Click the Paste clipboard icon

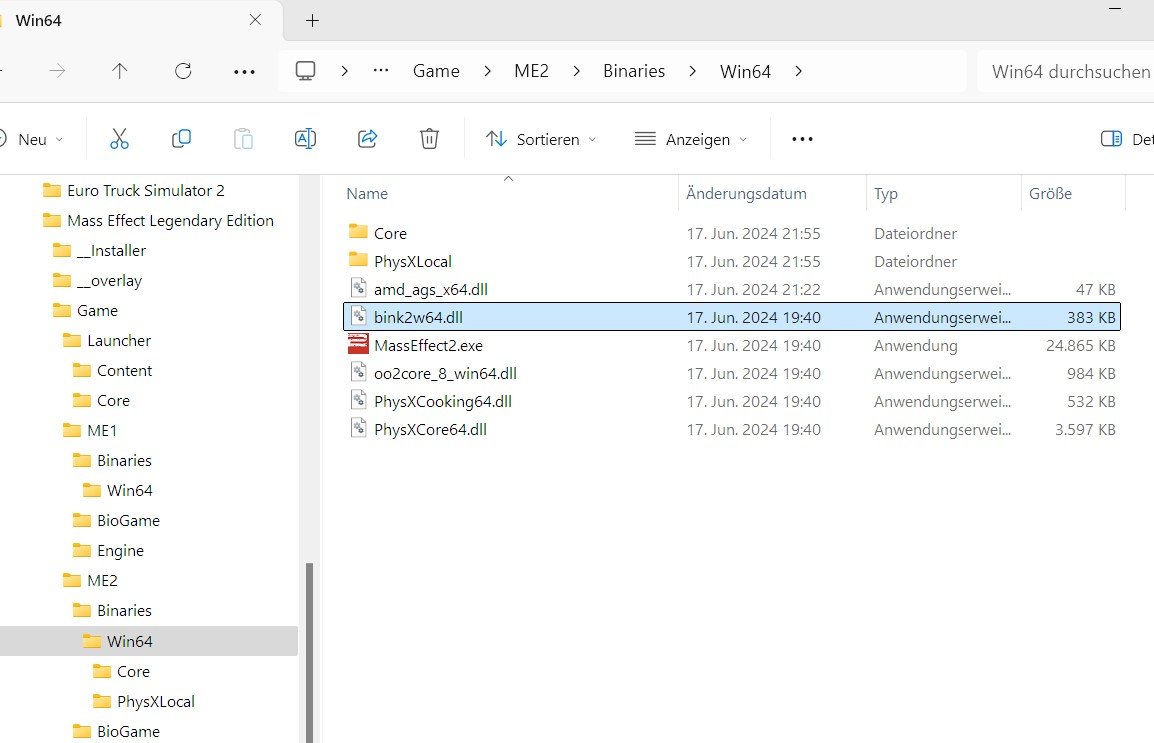pos(243,138)
